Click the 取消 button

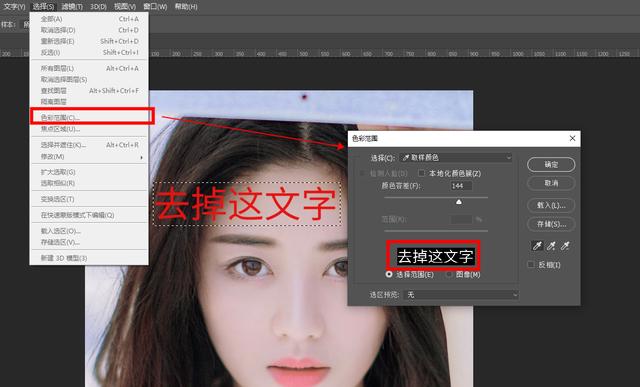tap(551, 183)
